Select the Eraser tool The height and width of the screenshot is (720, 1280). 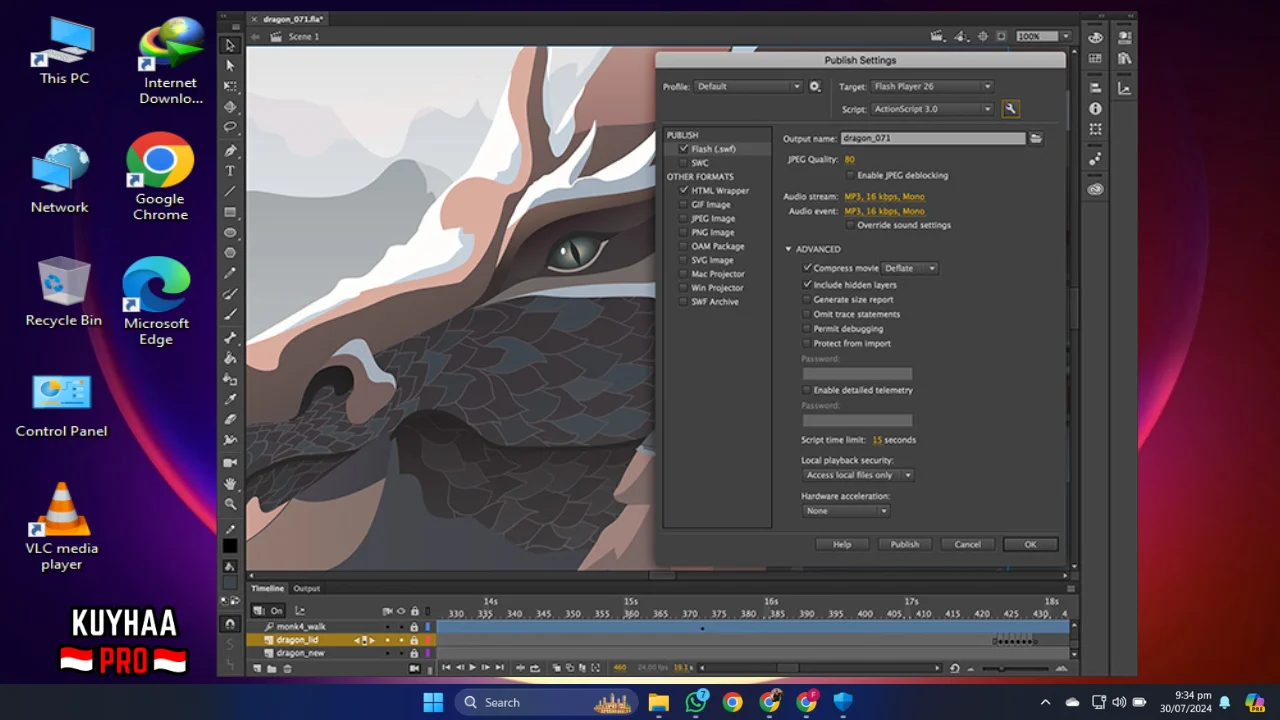click(230, 420)
